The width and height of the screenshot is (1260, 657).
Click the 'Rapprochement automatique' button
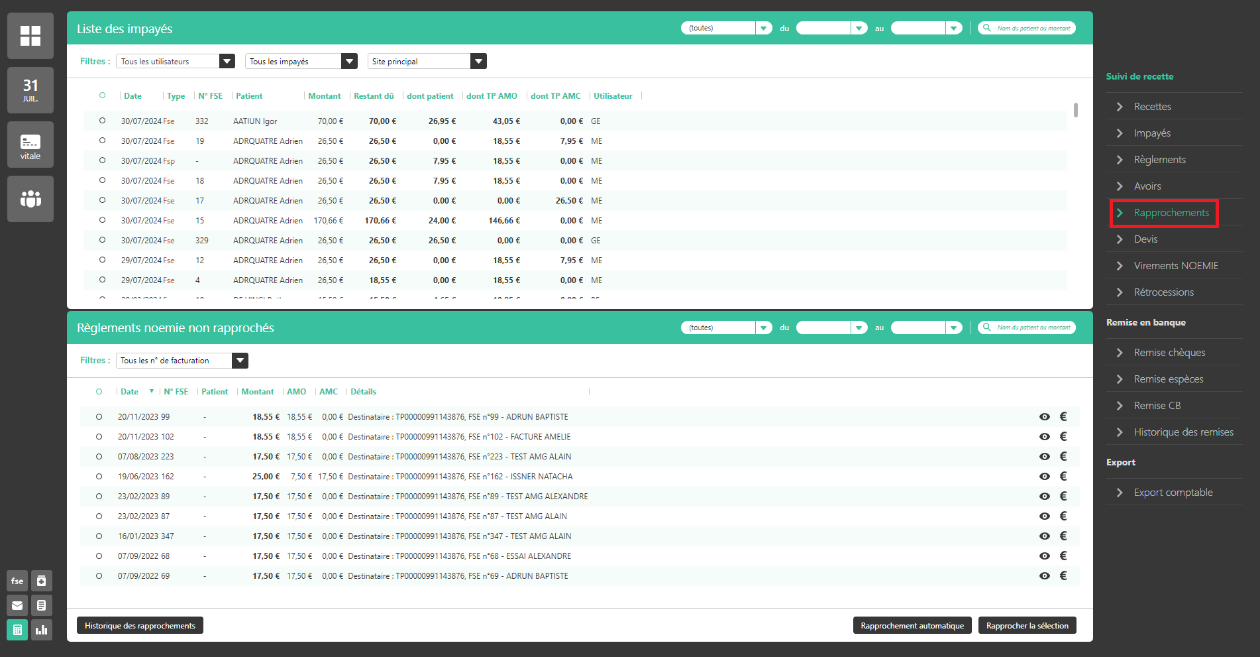912,626
